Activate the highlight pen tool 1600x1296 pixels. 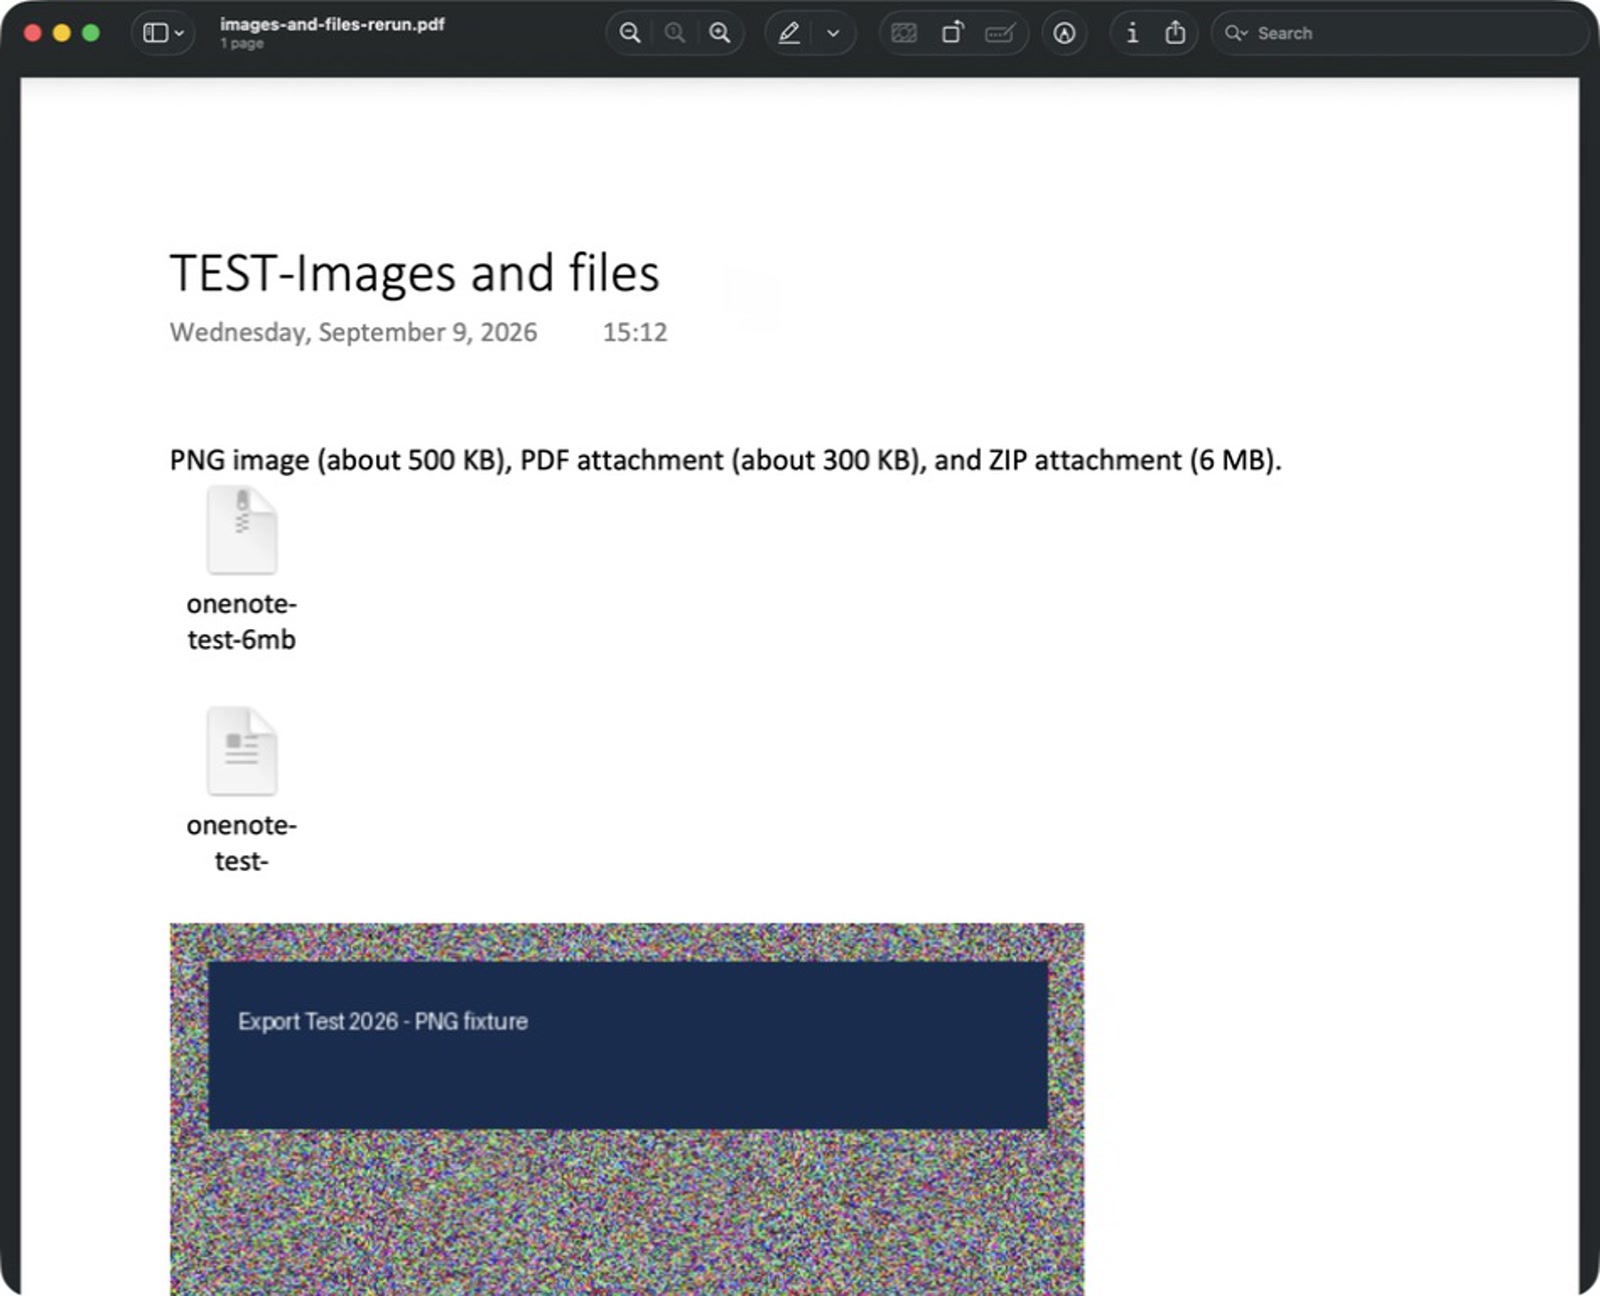click(789, 33)
